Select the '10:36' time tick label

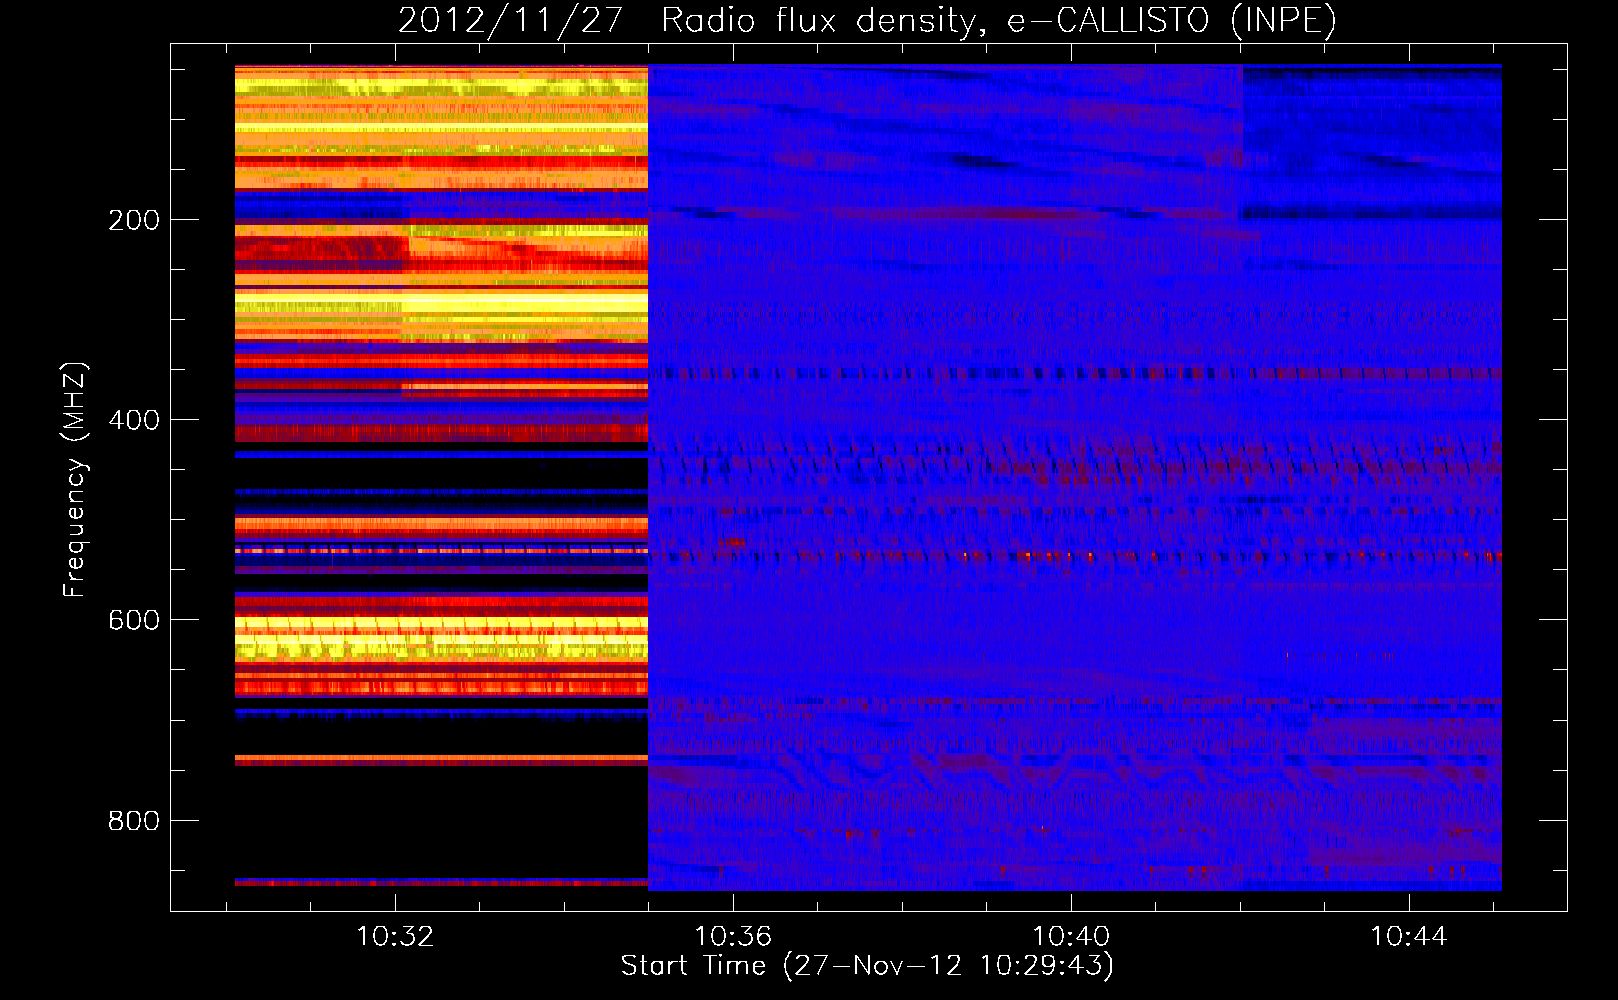point(733,937)
